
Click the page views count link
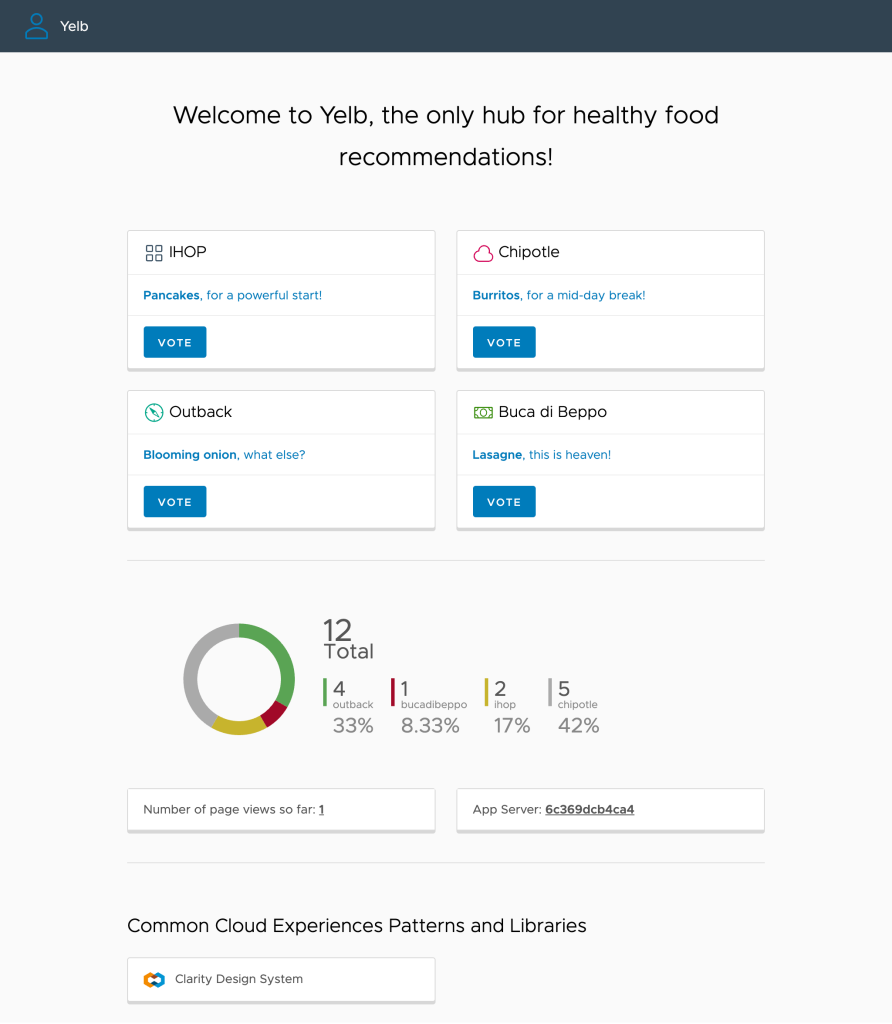(321, 809)
